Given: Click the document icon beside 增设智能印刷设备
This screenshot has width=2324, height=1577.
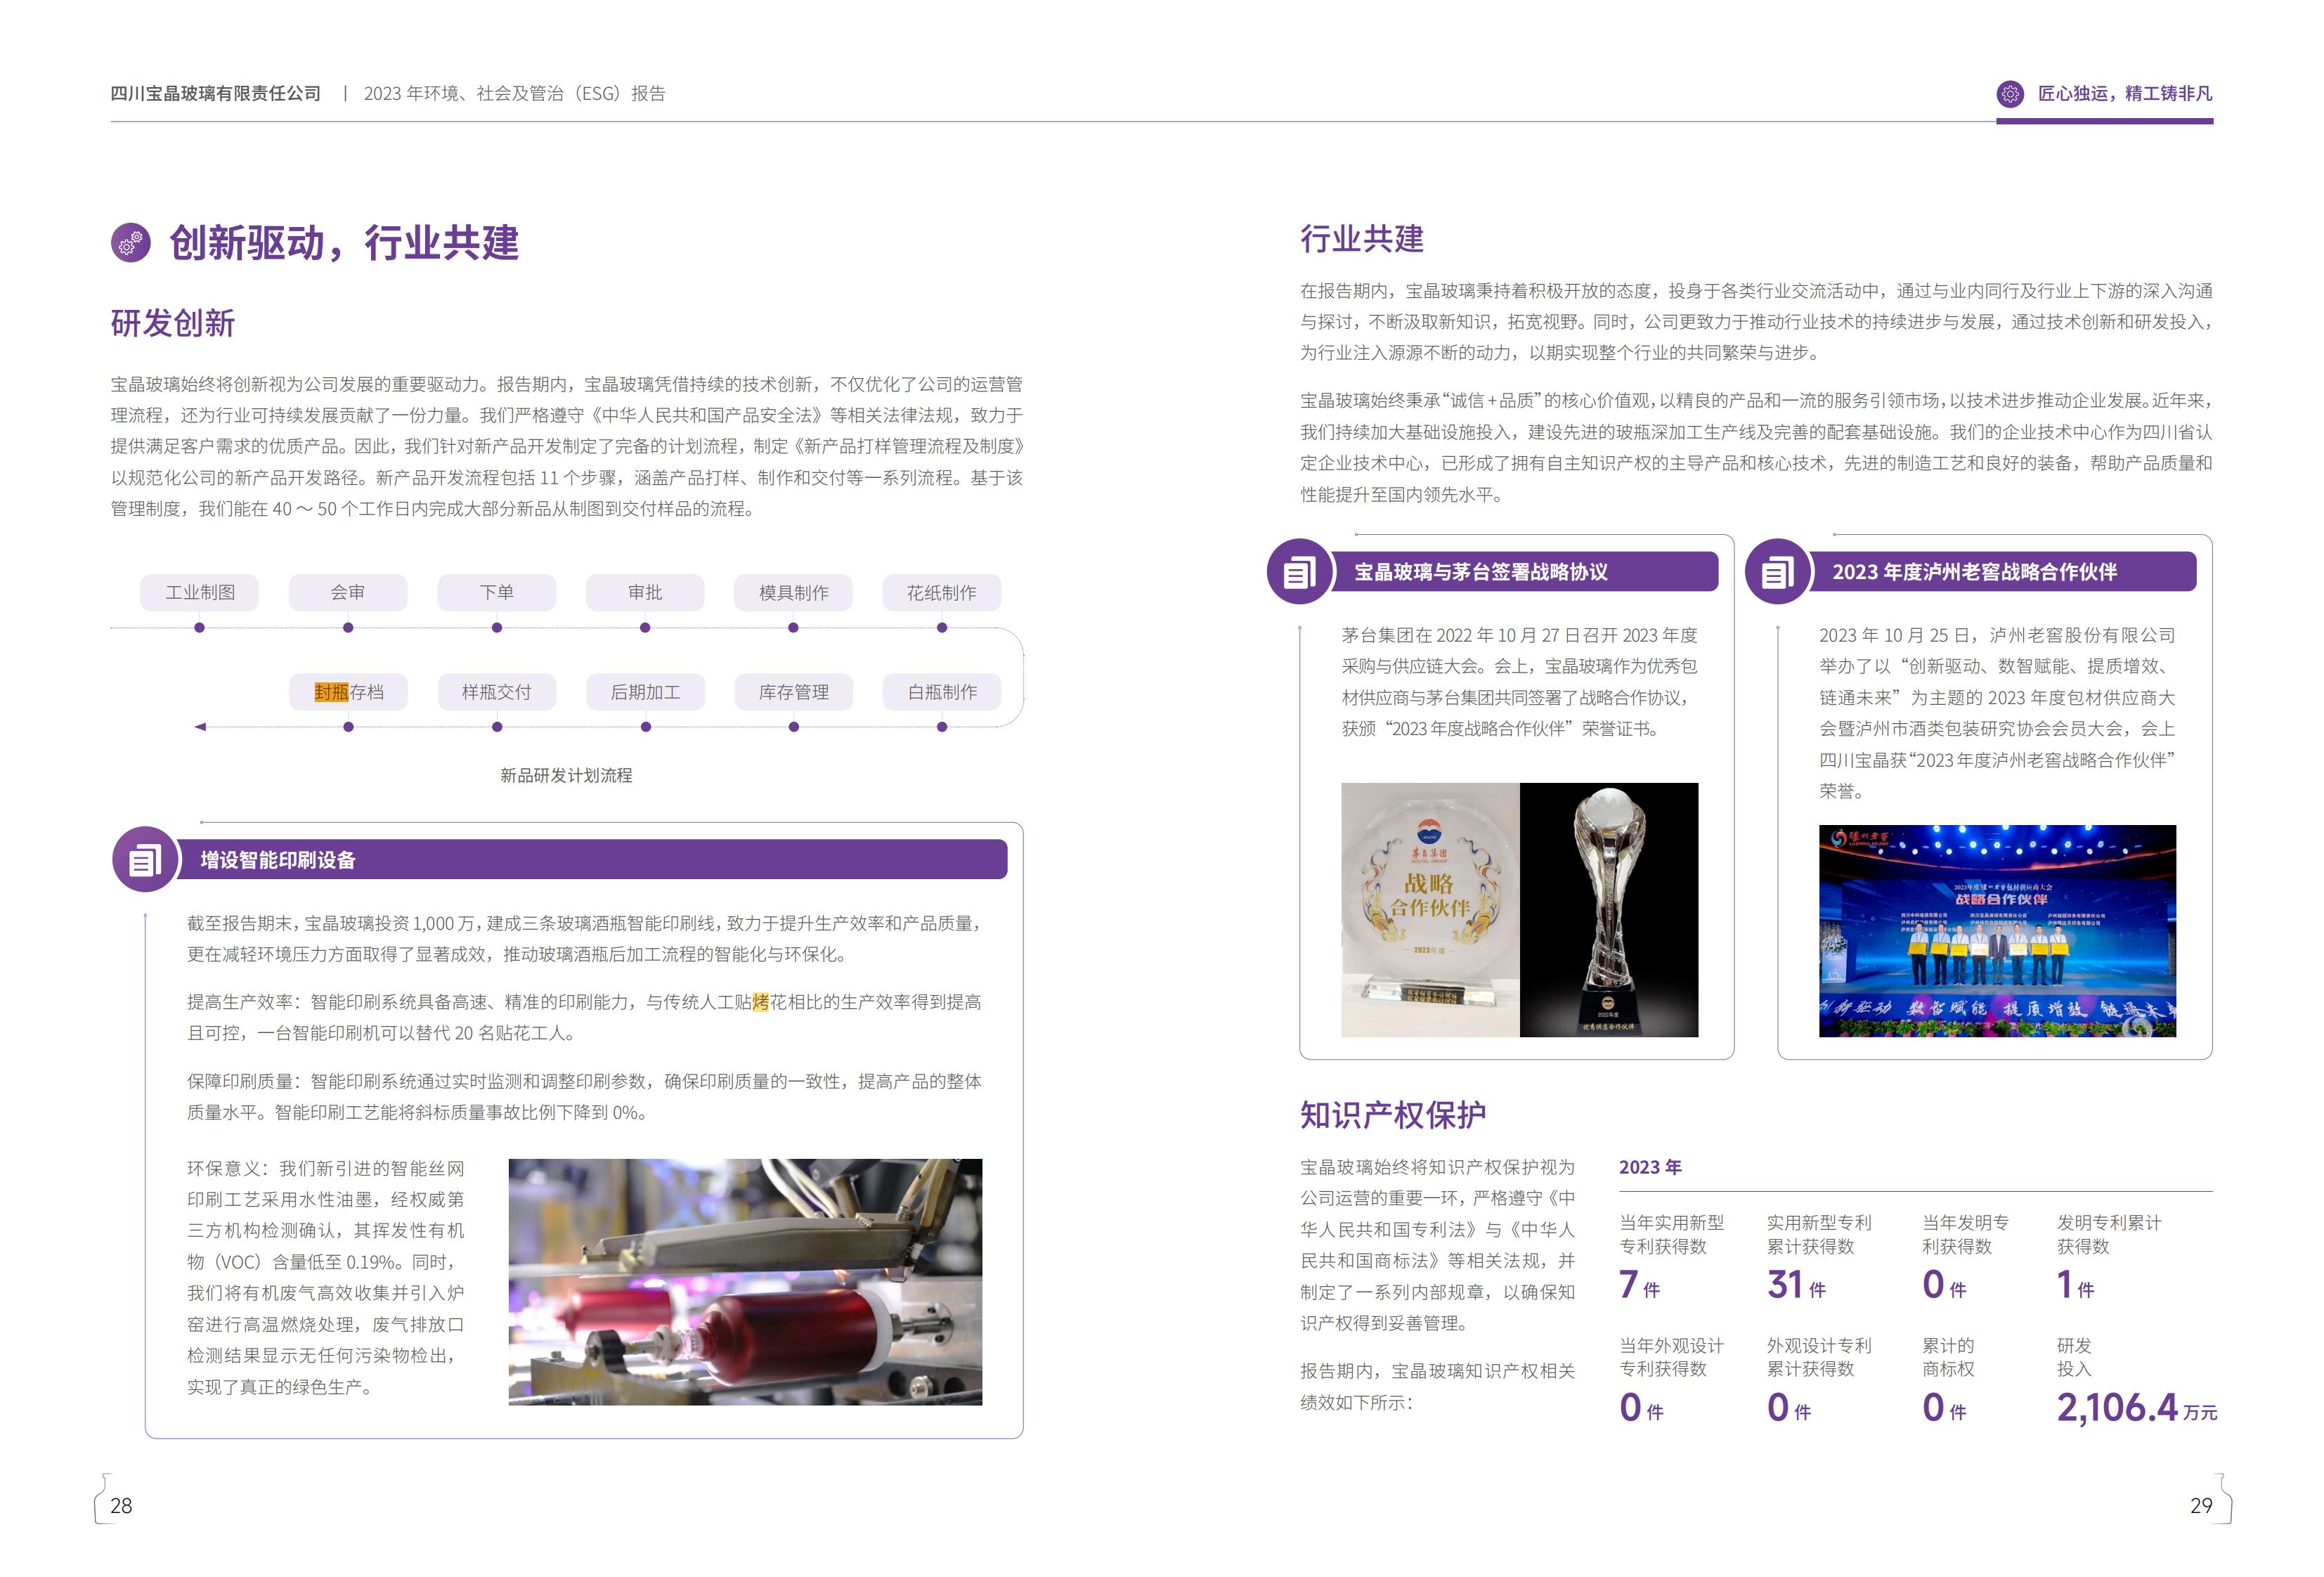Looking at the screenshot, I should pos(145,859).
